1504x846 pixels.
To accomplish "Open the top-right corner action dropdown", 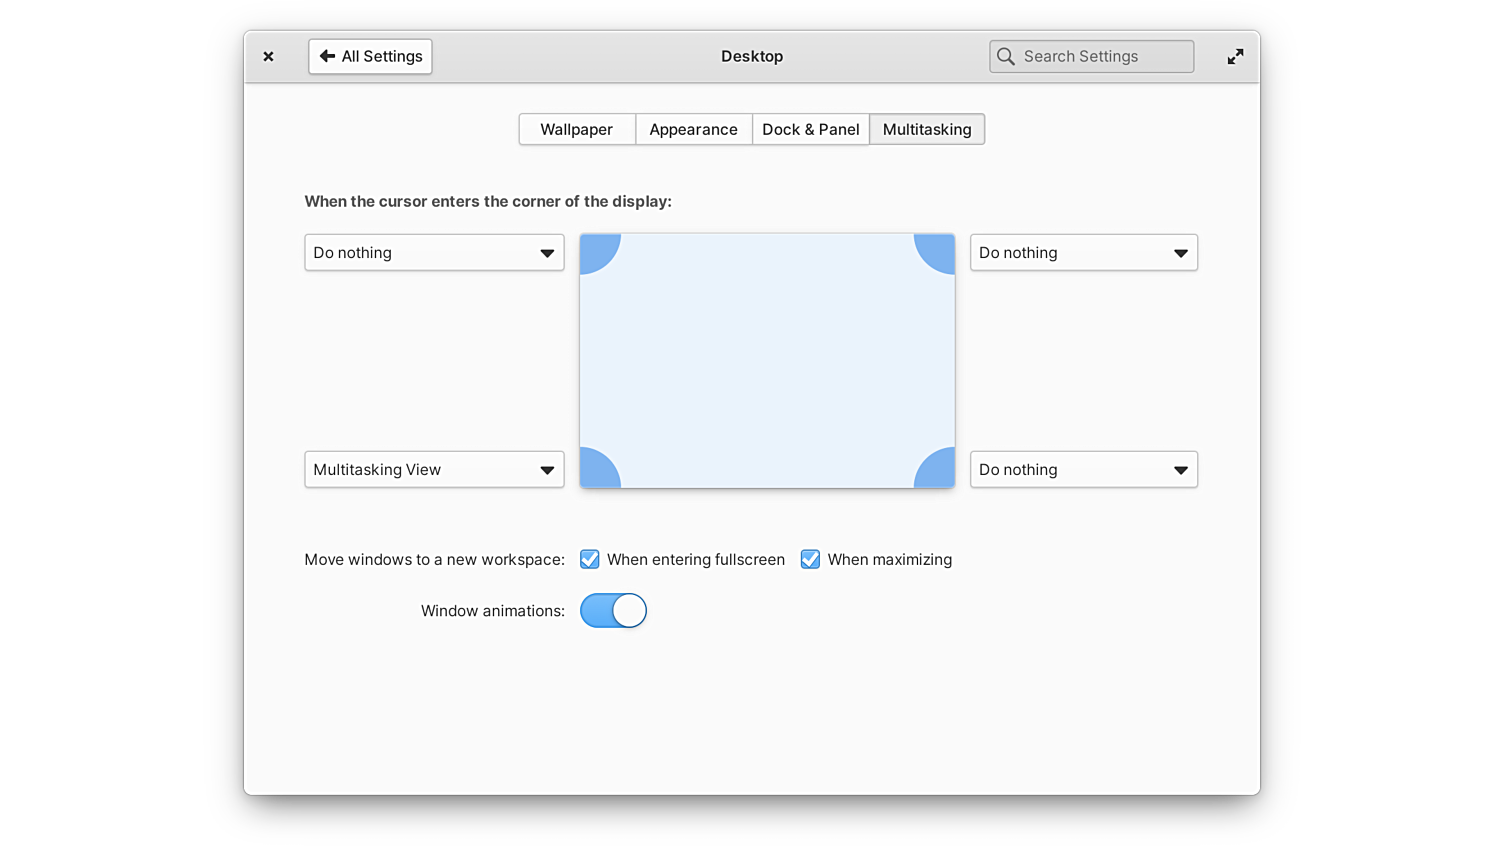I will tap(1083, 253).
